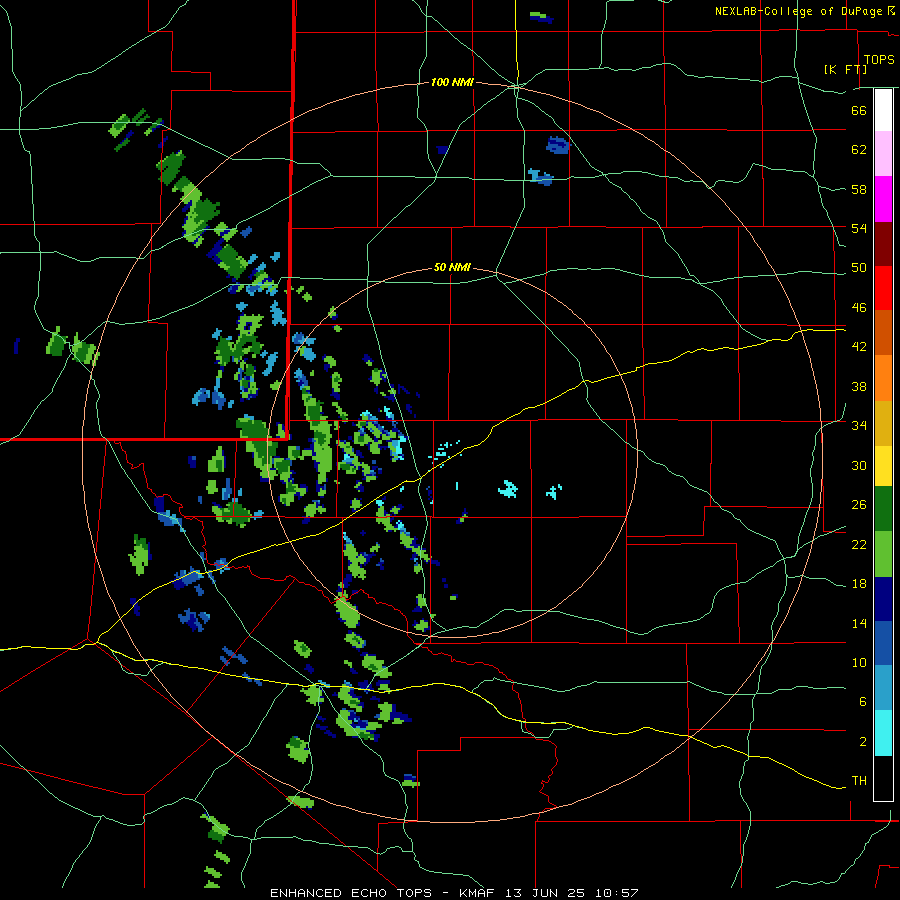Click the legend value 62
Image resolution: width=900 pixels, height=900 pixels.
click(x=859, y=150)
